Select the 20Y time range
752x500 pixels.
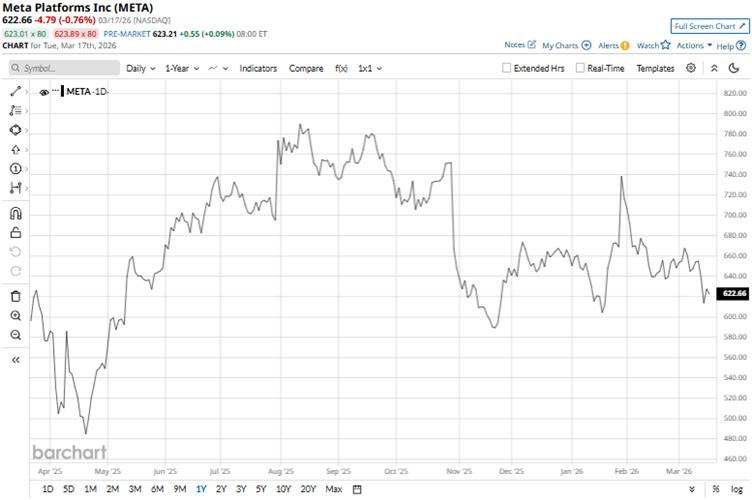[x=308, y=489]
